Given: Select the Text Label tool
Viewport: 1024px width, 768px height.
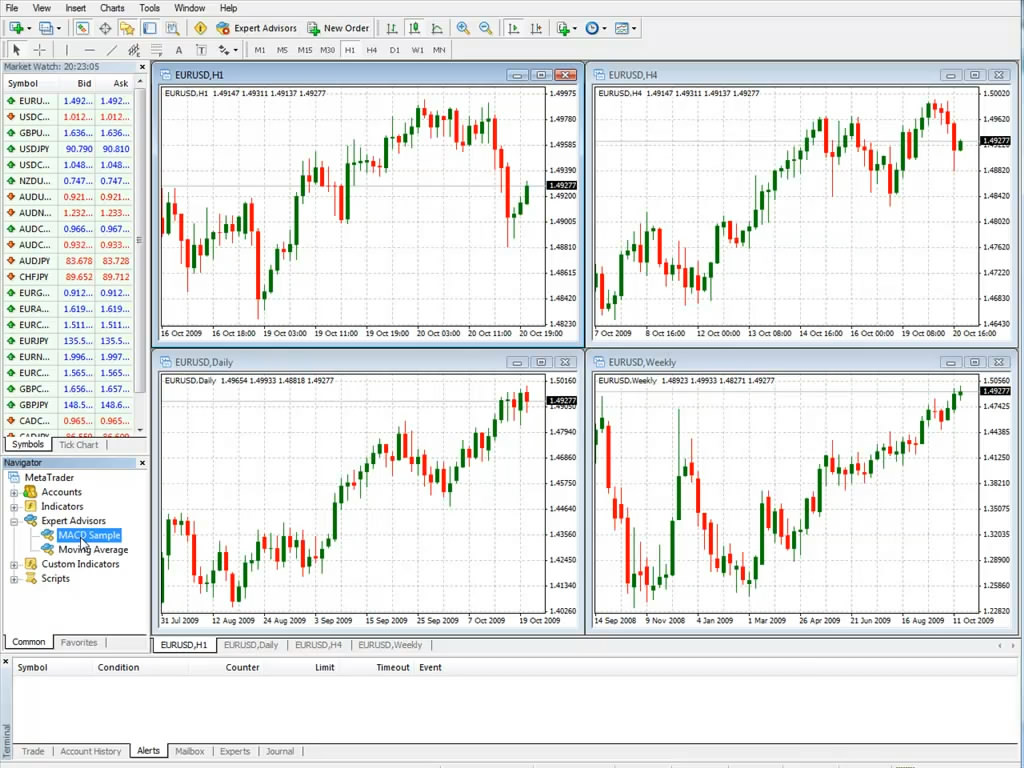Looking at the screenshot, I should (x=201, y=50).
